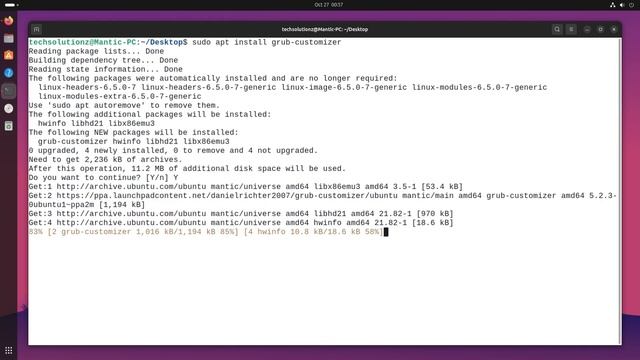
Task: Click the 'hwinfo libhd21 libx86emu3' line
Action: tap(96, 123)
